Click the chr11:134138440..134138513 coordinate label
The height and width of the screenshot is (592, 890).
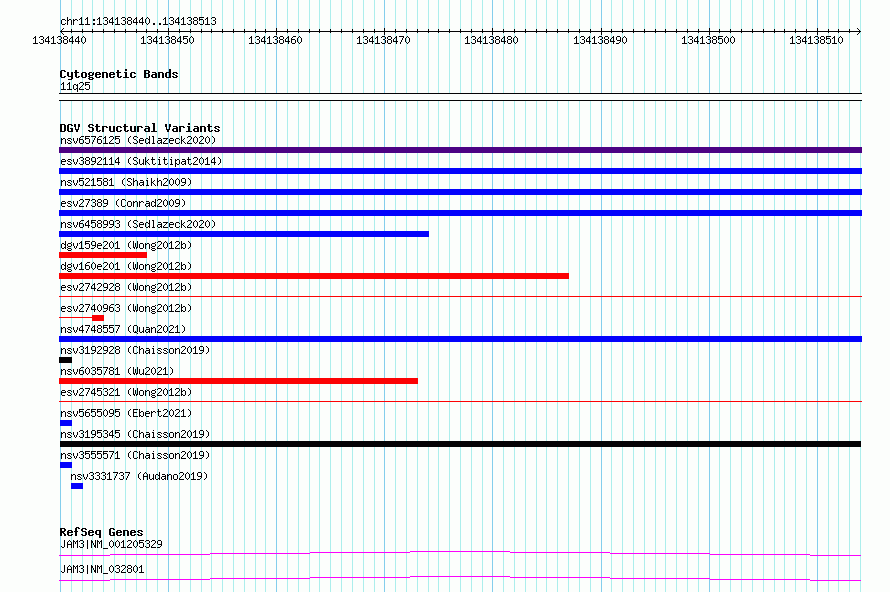pos(138,21)
